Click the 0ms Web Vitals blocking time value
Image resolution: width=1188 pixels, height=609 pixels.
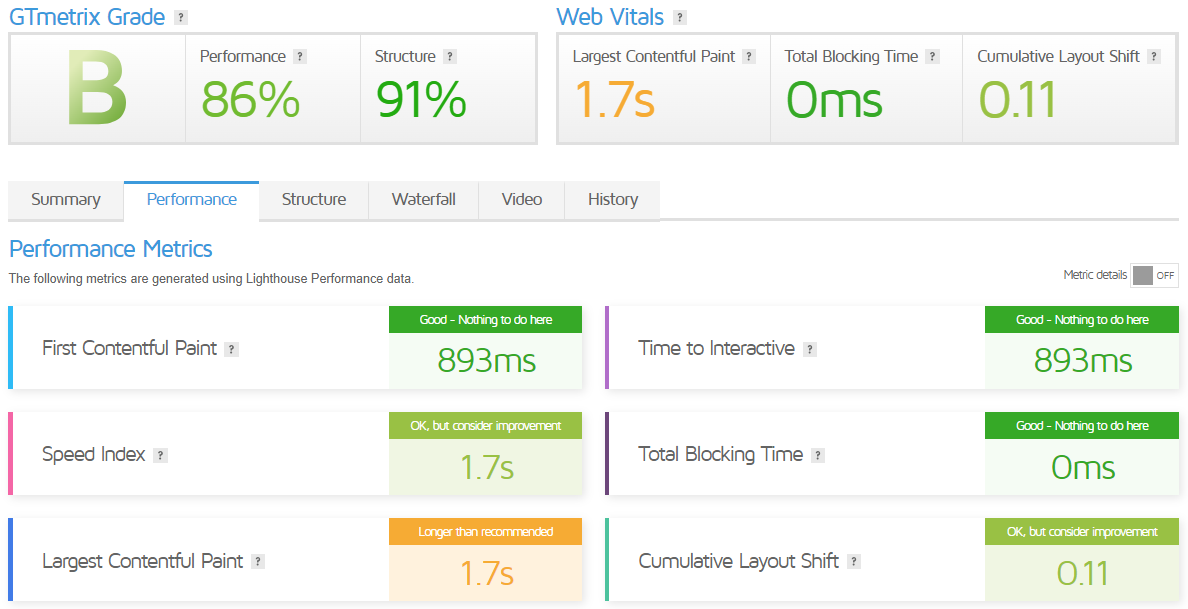[834, 99]
